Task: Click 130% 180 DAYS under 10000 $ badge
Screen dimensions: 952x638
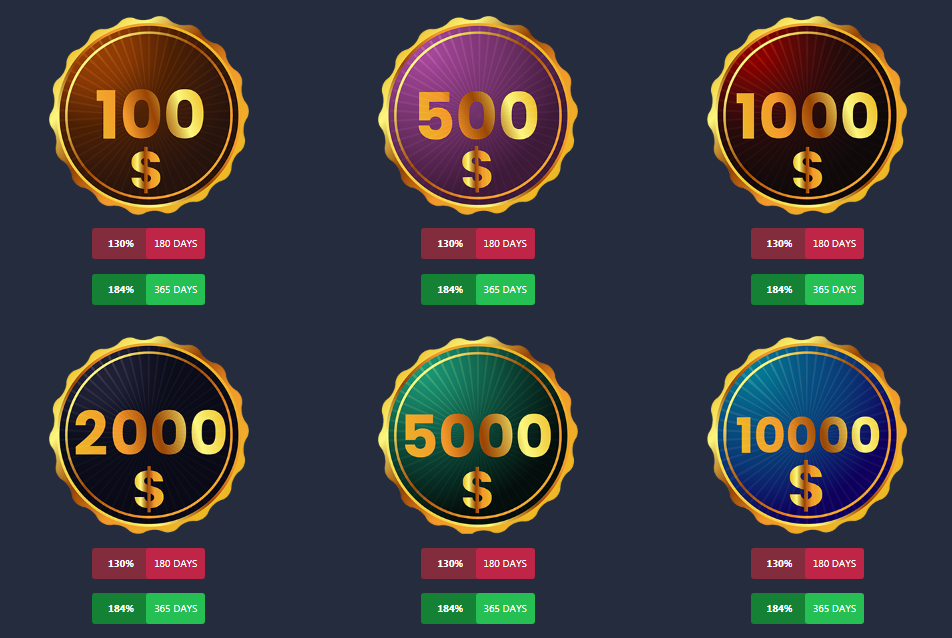Action: (807, 563)
